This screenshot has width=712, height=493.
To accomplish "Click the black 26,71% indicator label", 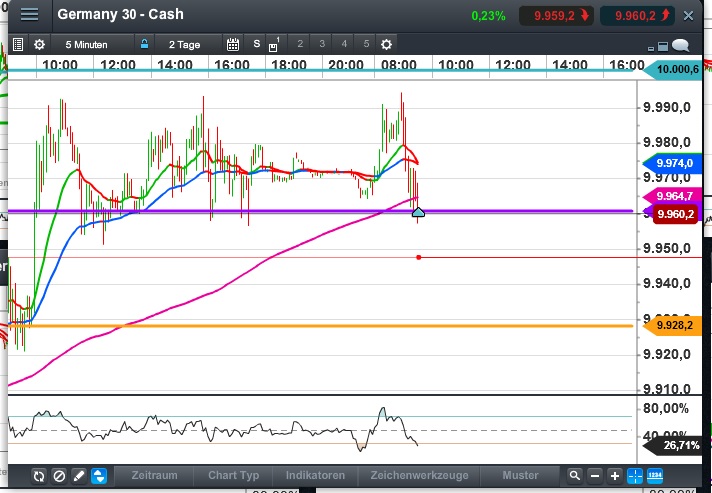I will (673, 445).
